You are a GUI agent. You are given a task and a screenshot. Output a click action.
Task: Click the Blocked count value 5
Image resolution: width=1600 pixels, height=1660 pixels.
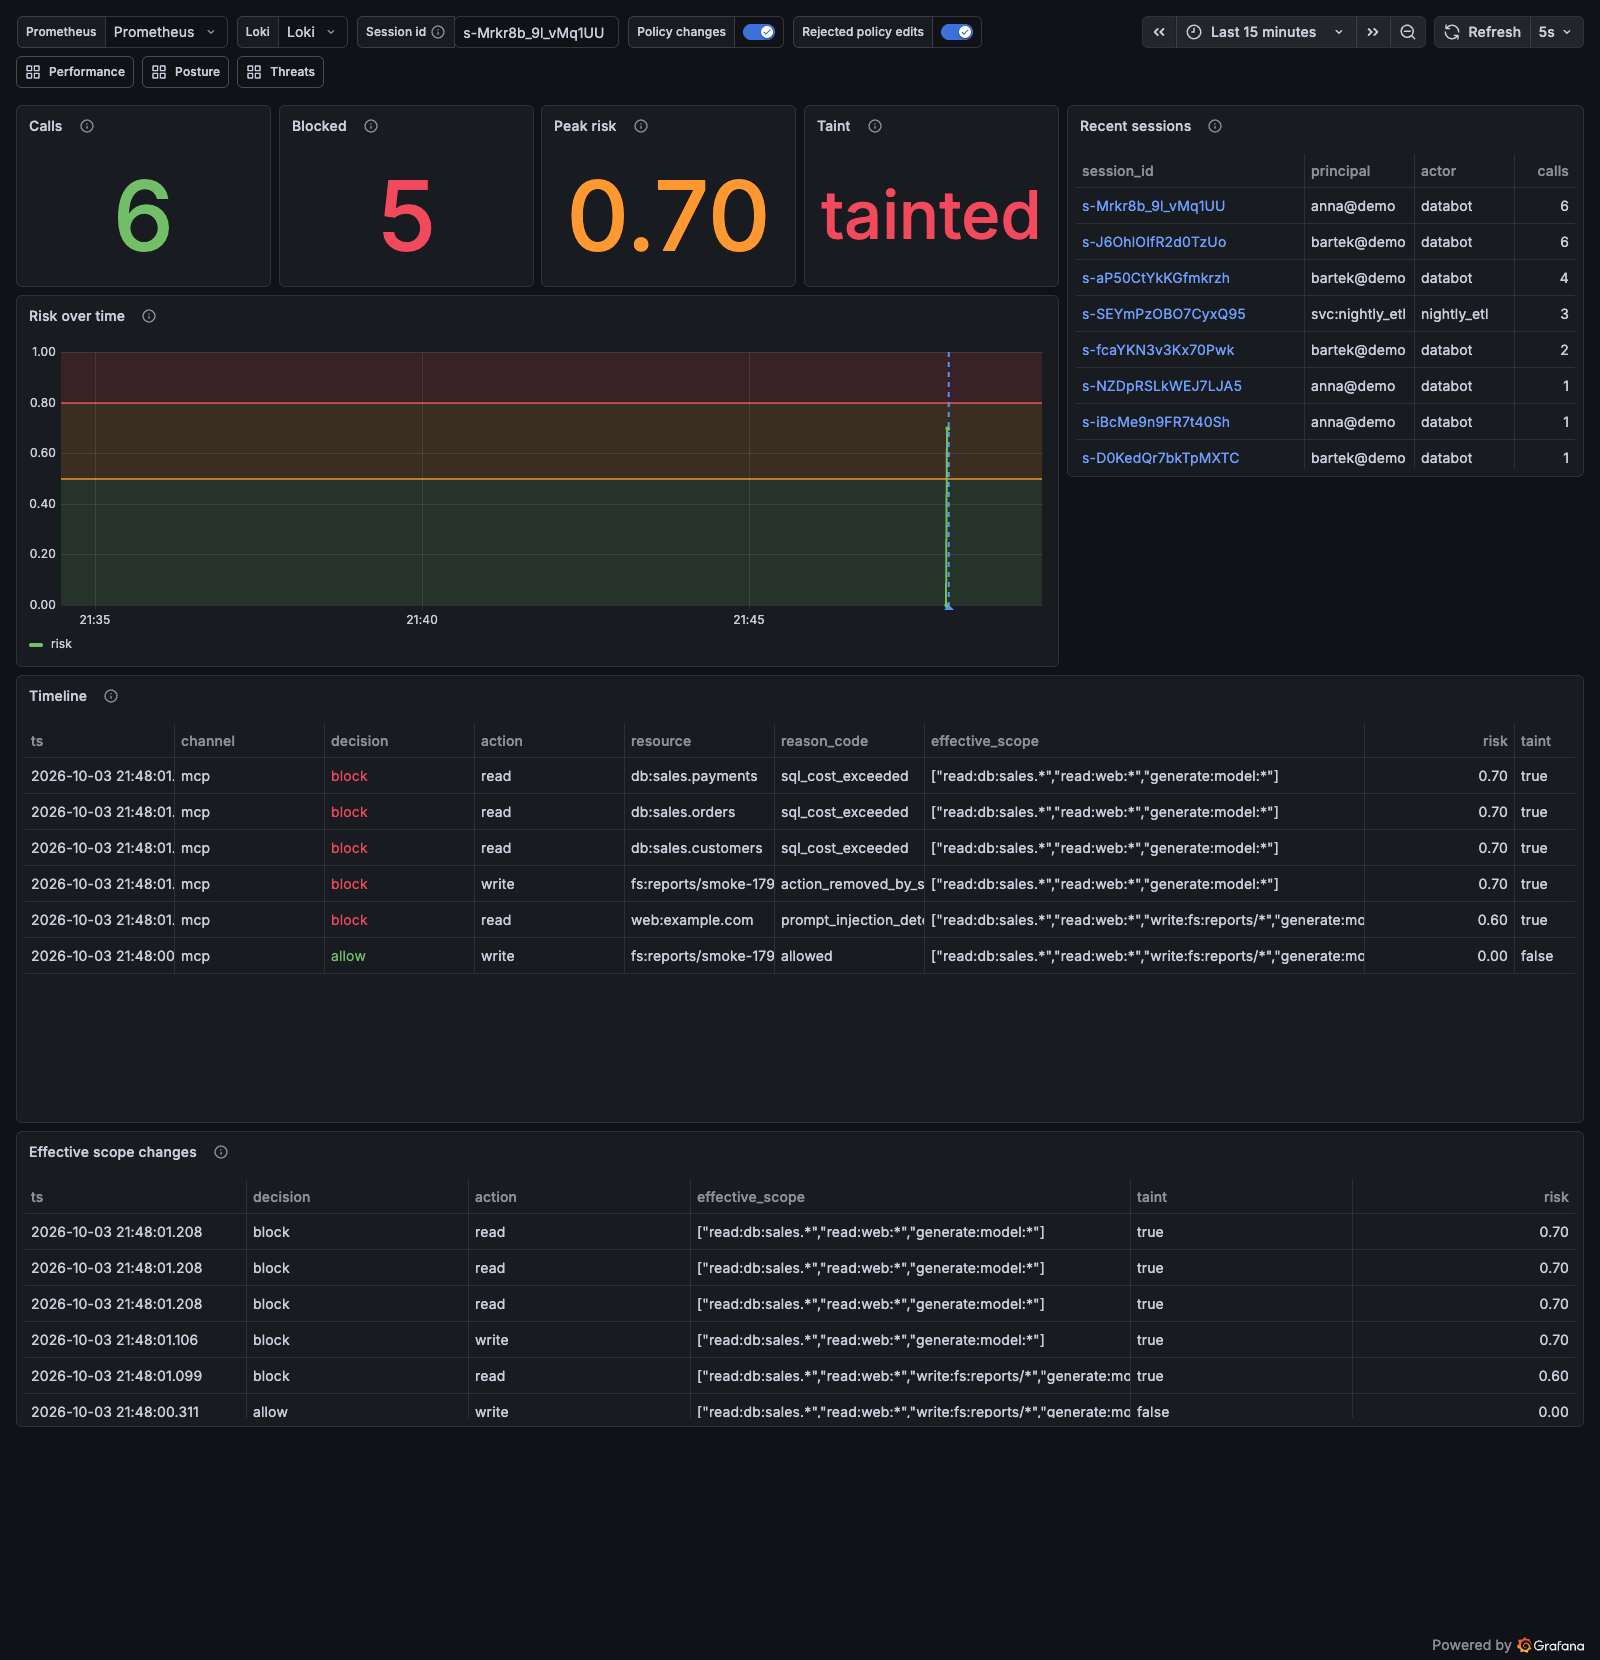(406, 216)
